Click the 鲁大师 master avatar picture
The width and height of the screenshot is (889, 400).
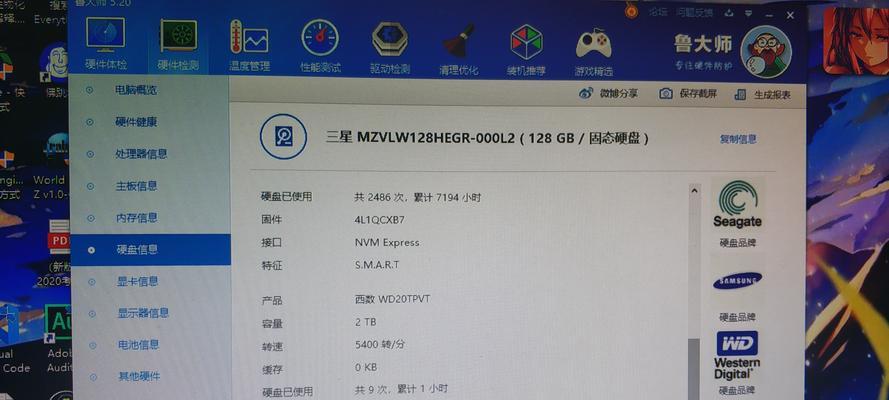tap(765, 52)
